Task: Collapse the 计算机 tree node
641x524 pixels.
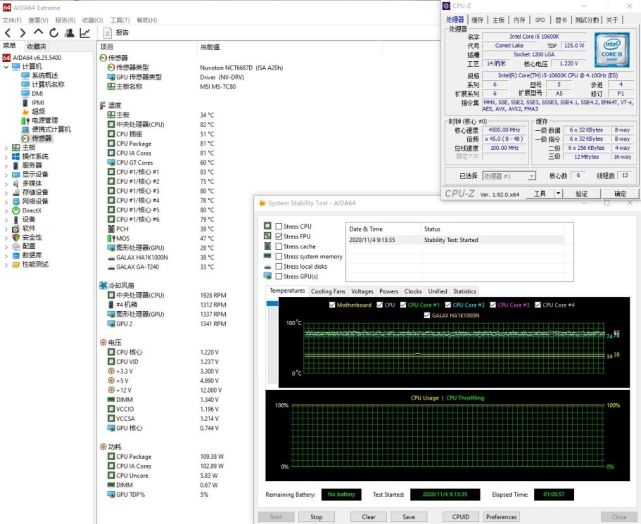Action: pyautogui.click(x=6, y=67)
